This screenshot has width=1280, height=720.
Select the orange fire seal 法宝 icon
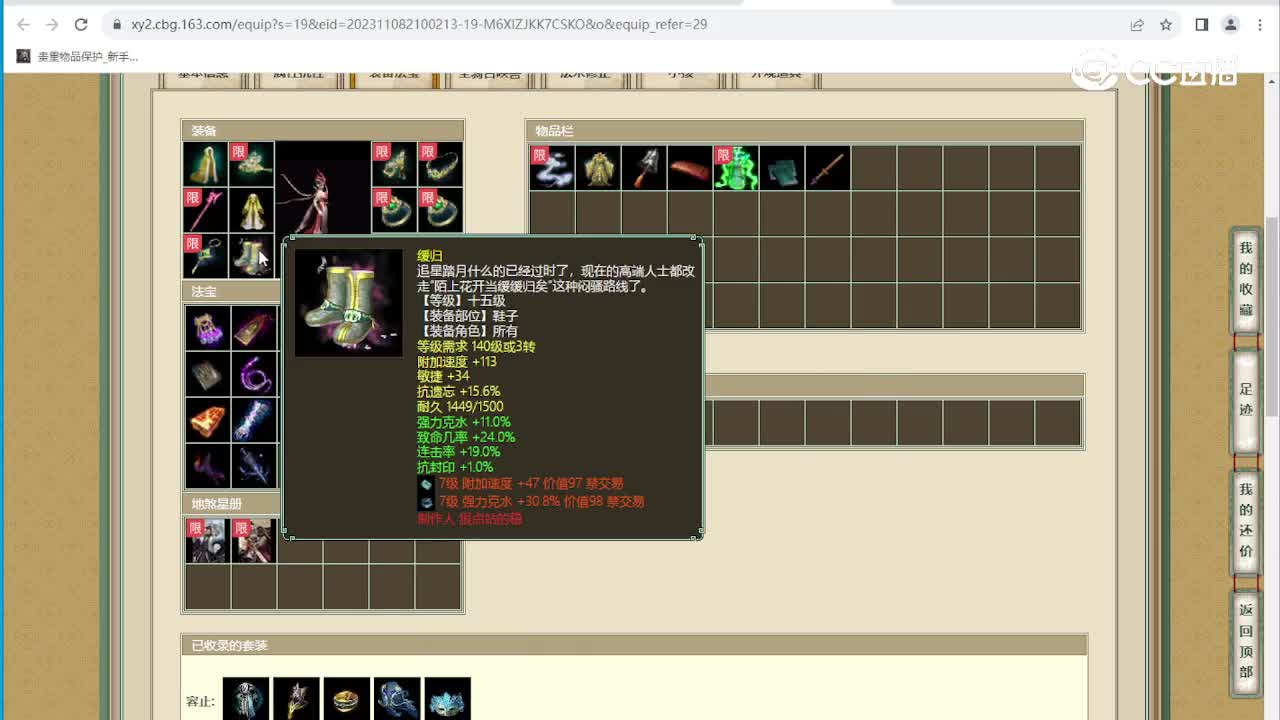[x=207, y=419]
